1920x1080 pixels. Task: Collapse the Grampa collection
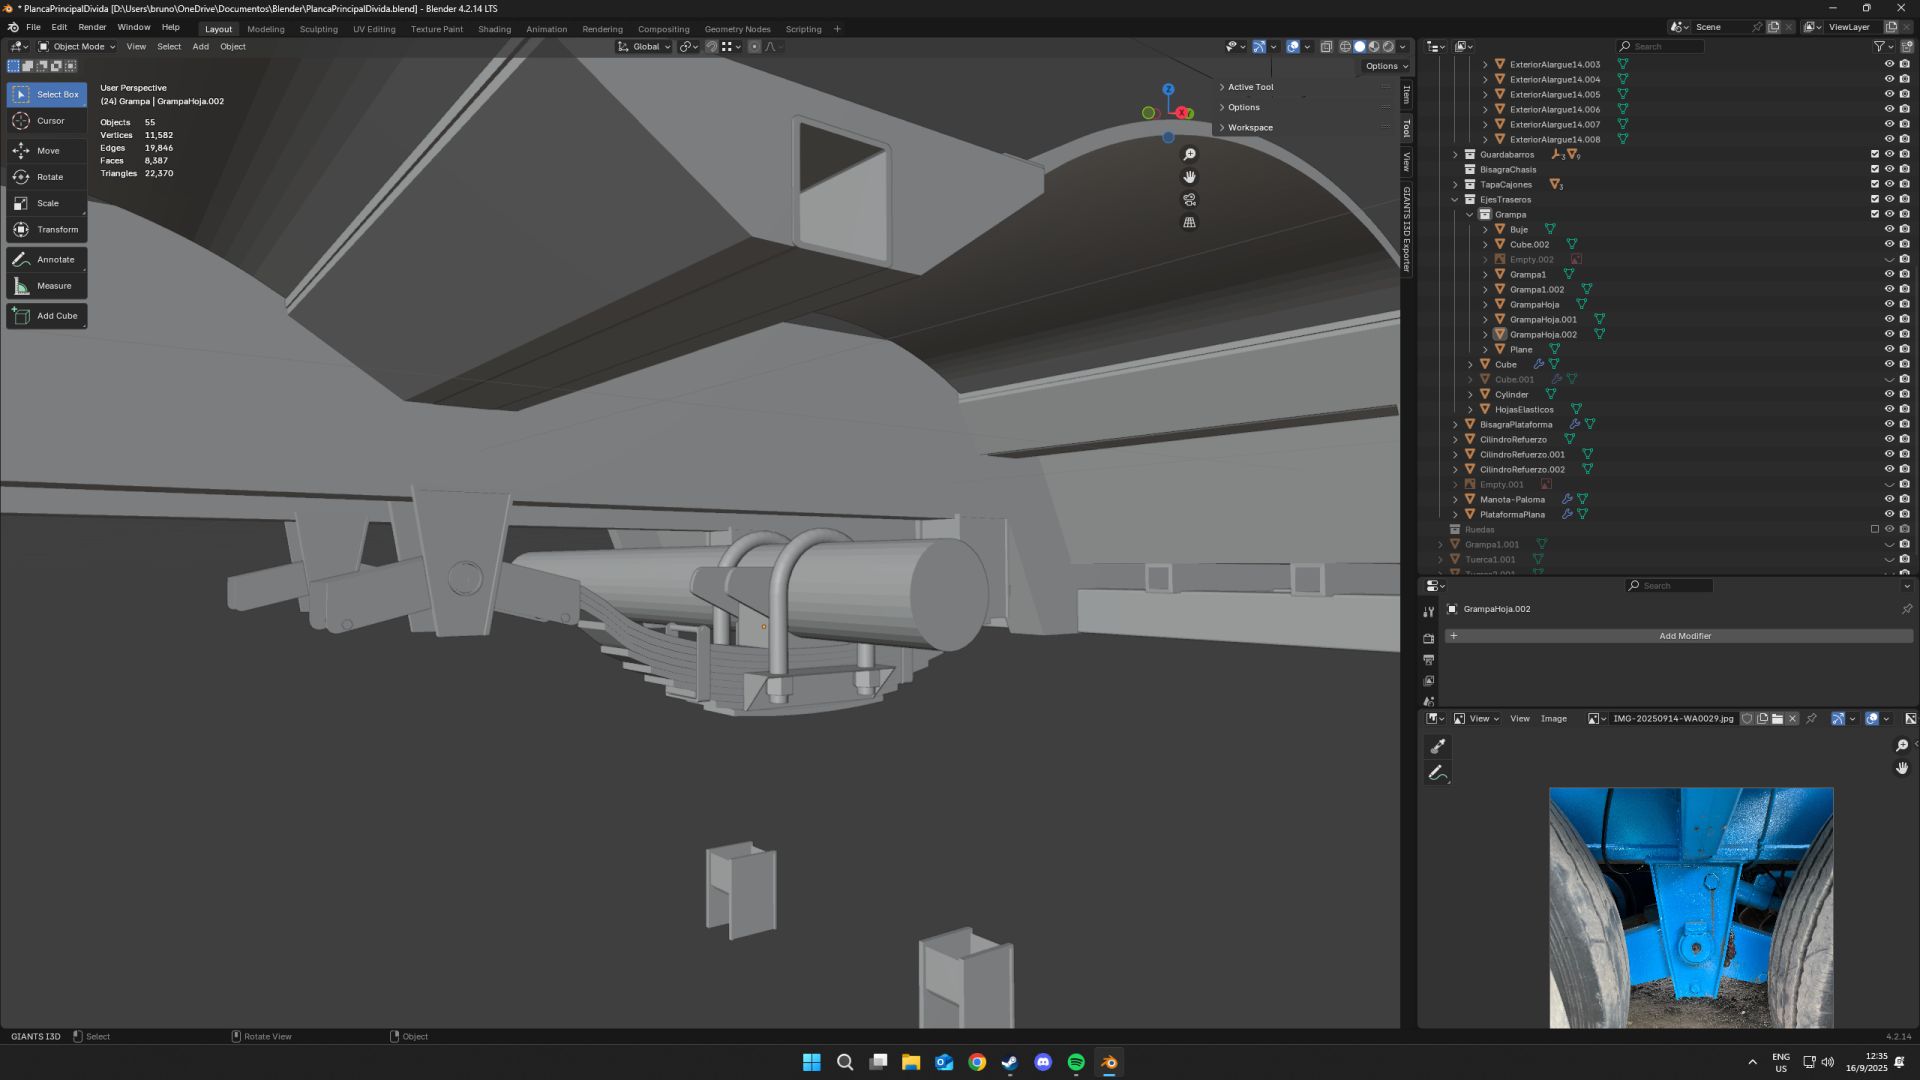coord(1470,214)
